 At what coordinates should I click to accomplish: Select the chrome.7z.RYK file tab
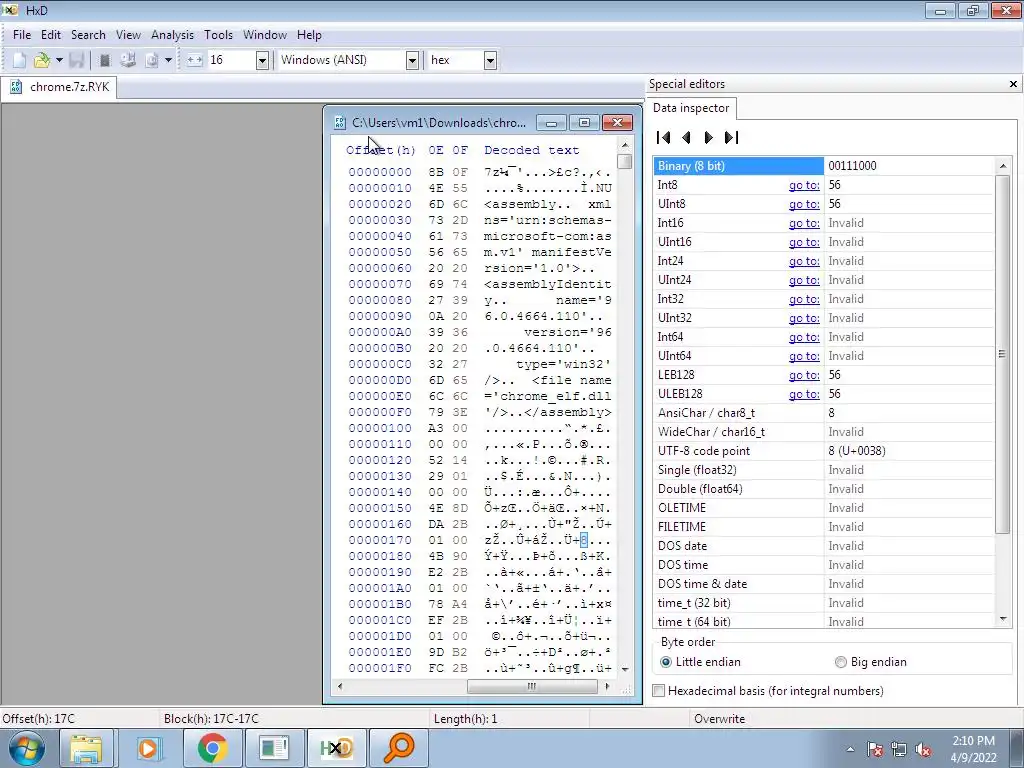point(59,87)
